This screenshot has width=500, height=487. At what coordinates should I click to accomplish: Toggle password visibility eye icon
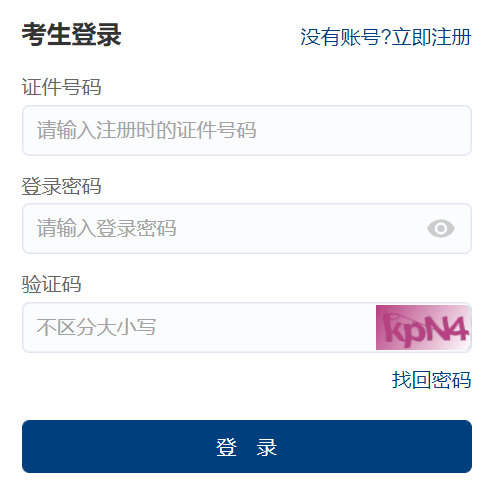pos(441,229)
